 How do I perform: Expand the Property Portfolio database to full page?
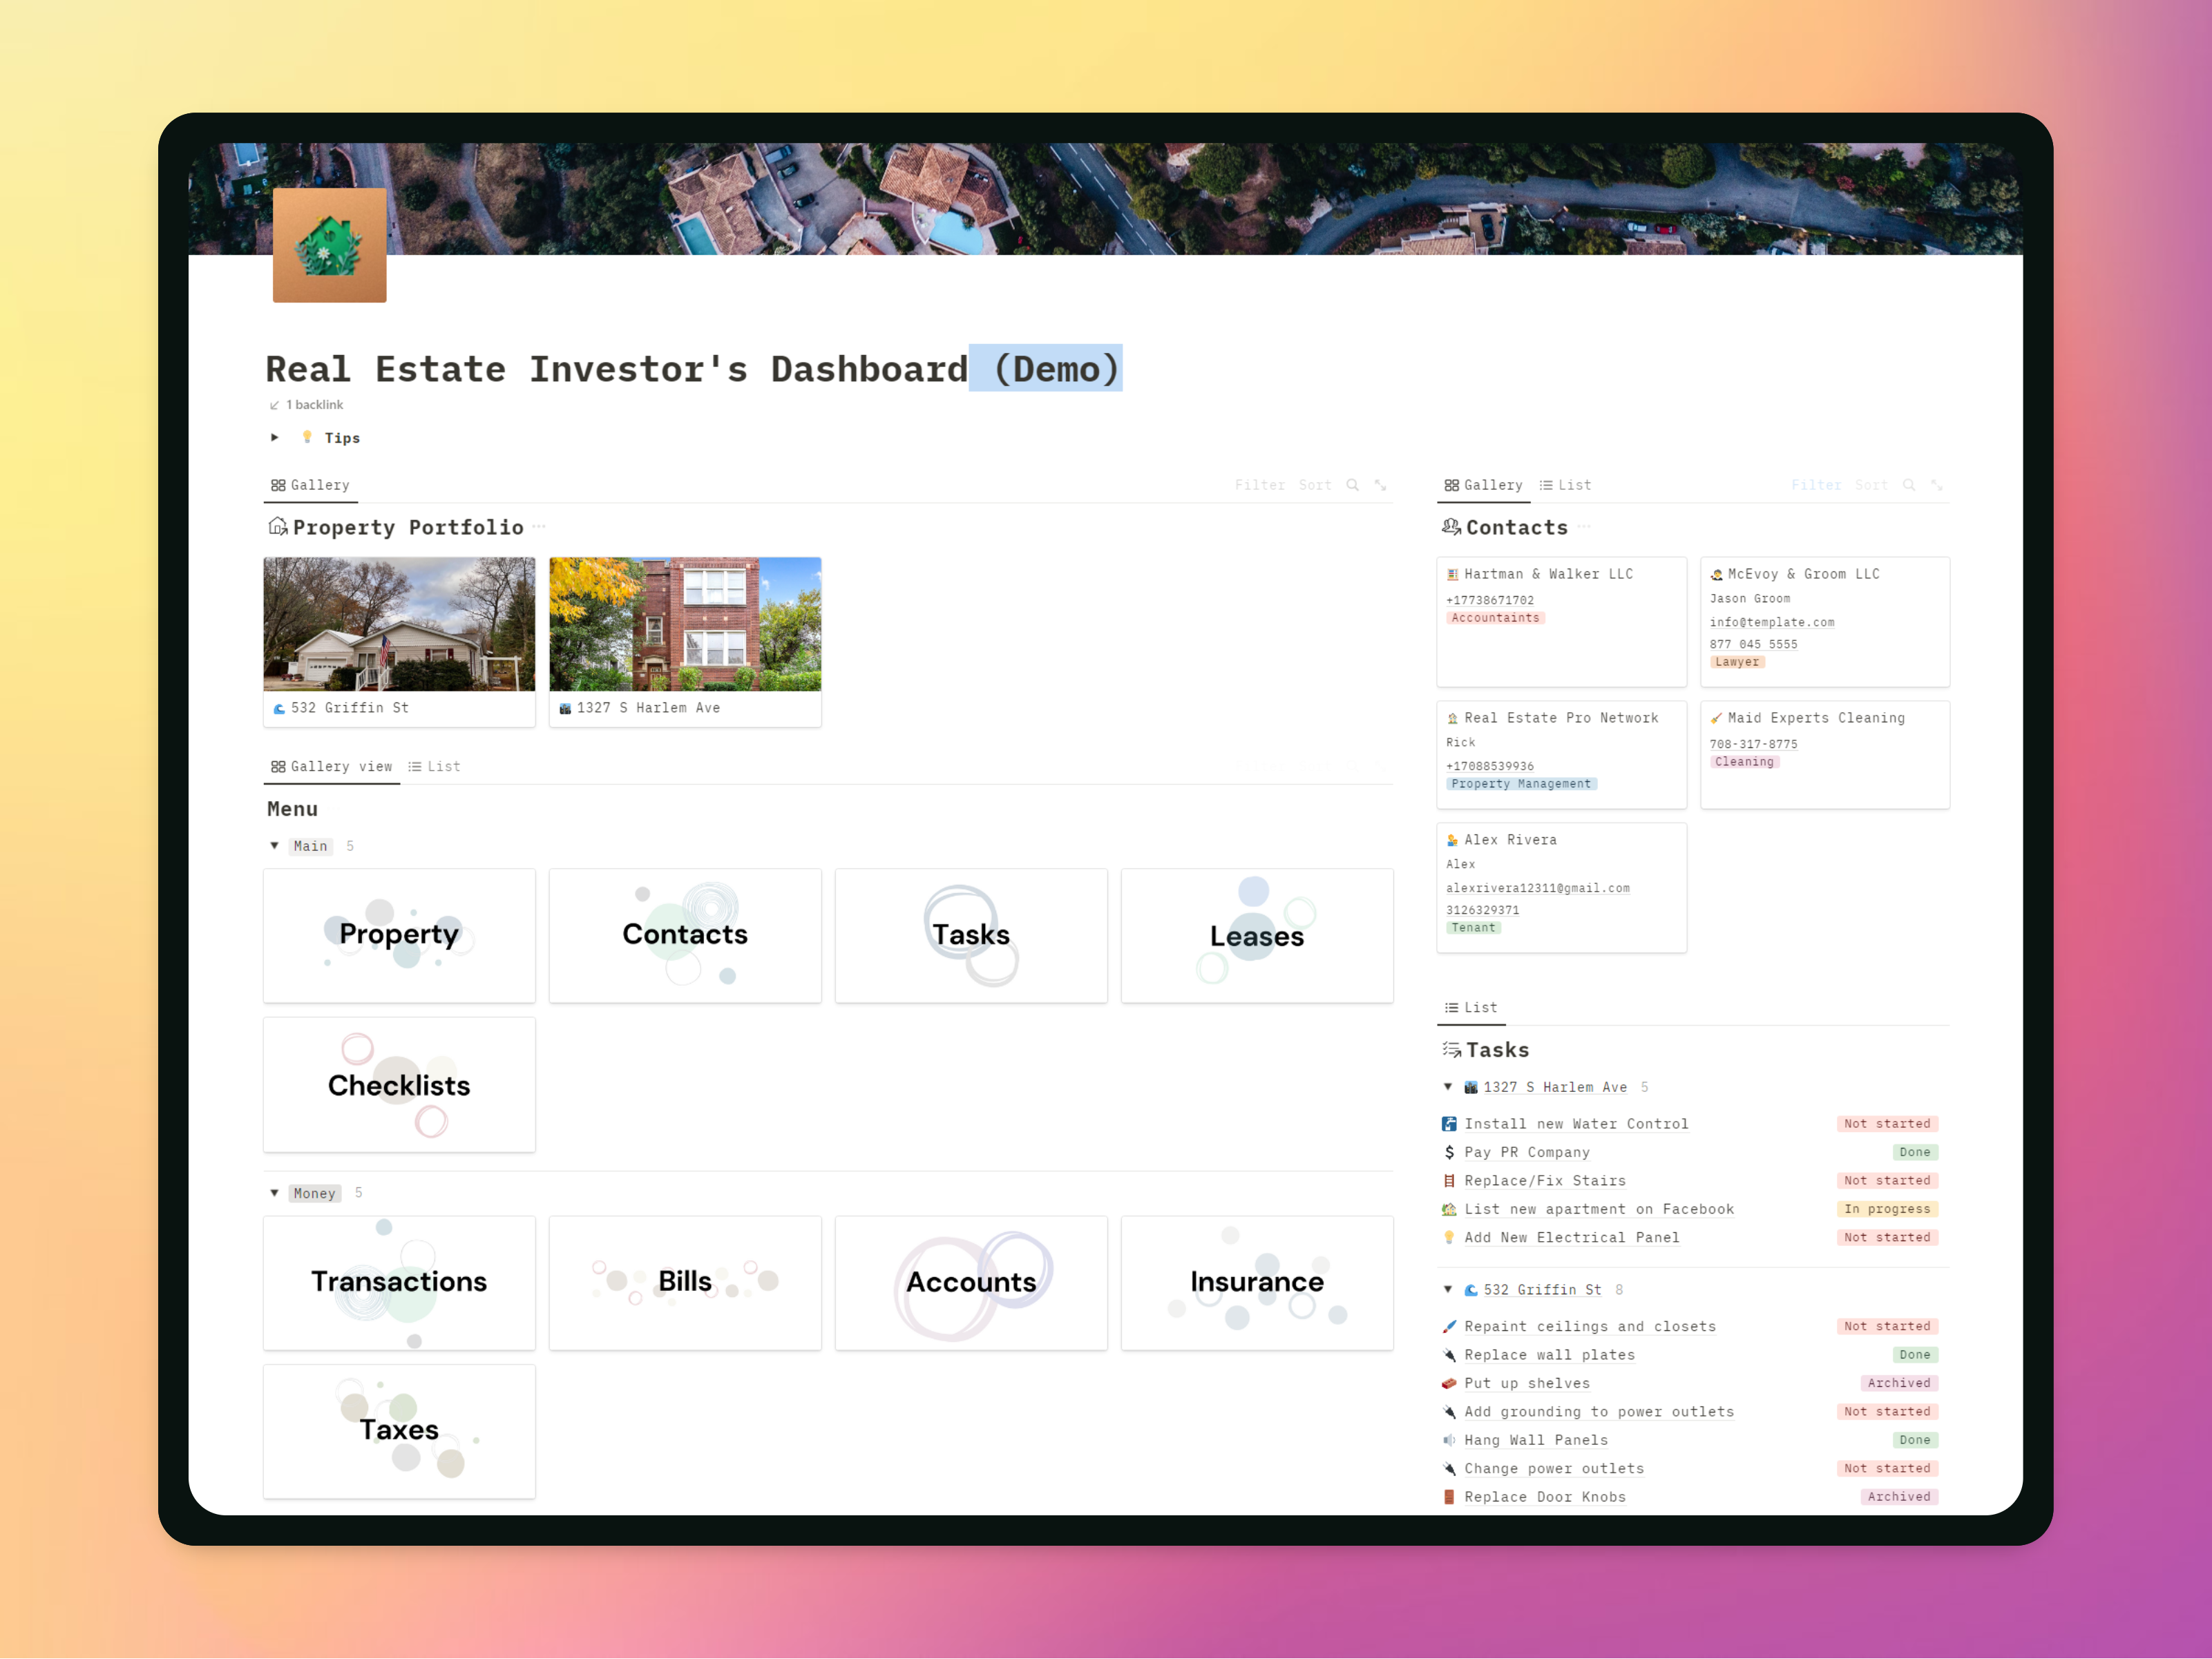[1380, 485]
